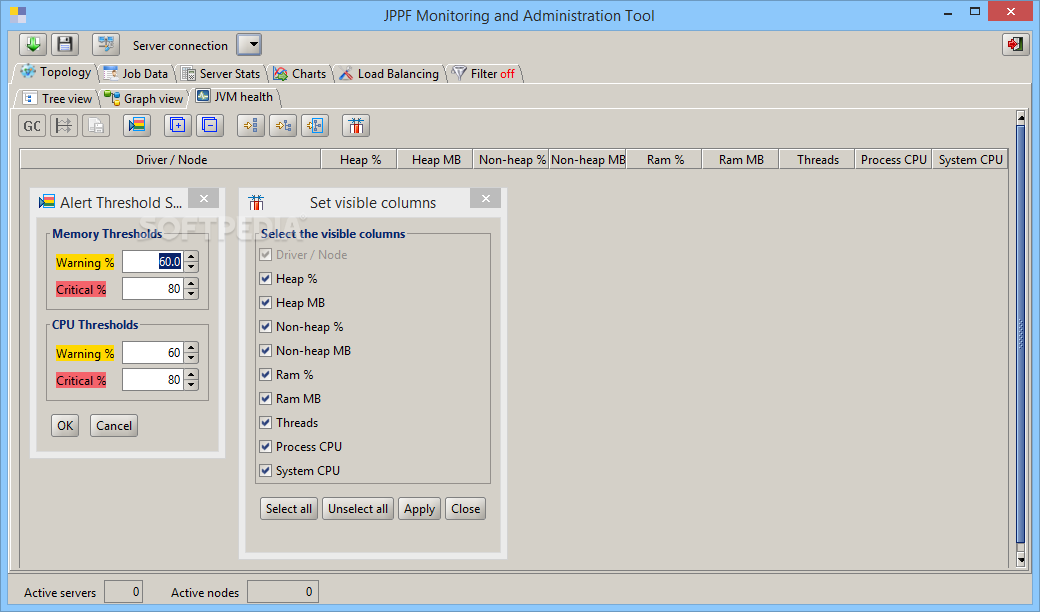Click the green download arrow toolbar icon
Viewport: 1040px width, 612px height.
point(32,44)
